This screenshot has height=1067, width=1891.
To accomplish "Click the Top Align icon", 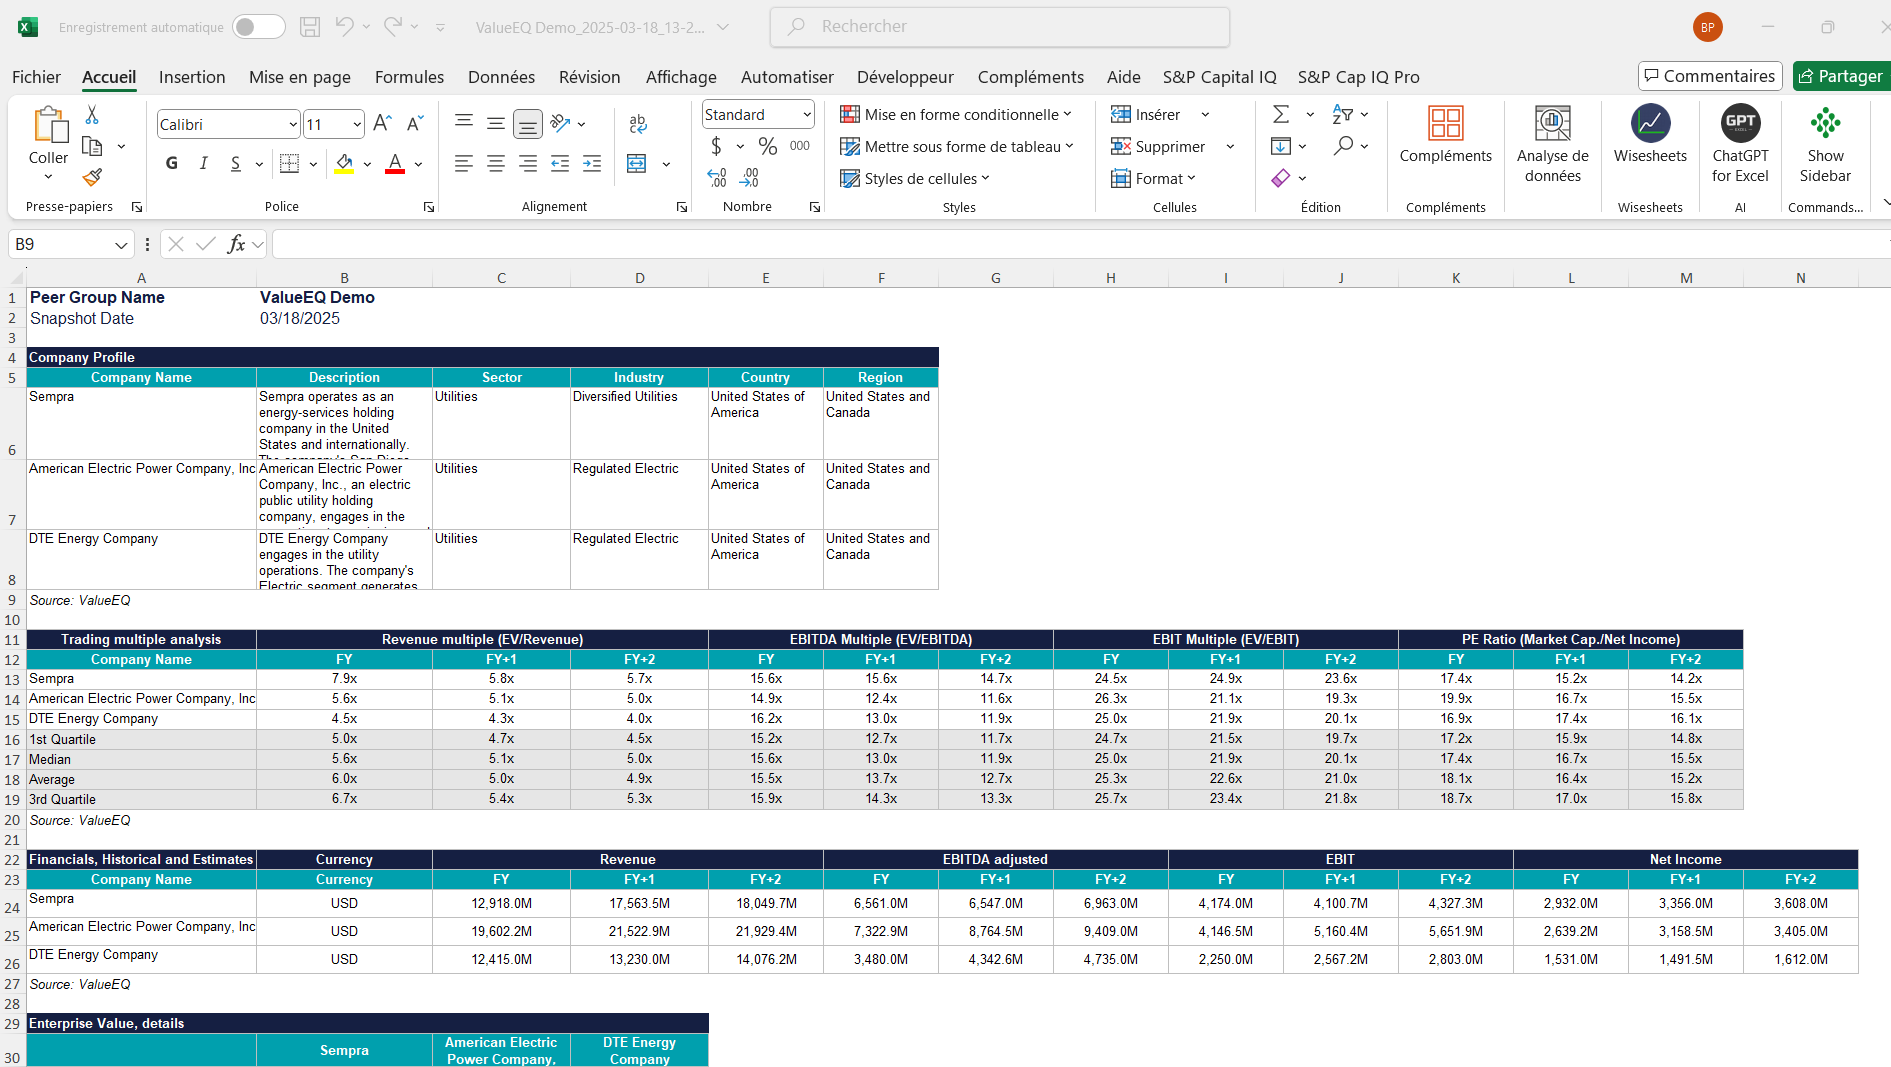I will pyautogui.click(x=463, y=123).
